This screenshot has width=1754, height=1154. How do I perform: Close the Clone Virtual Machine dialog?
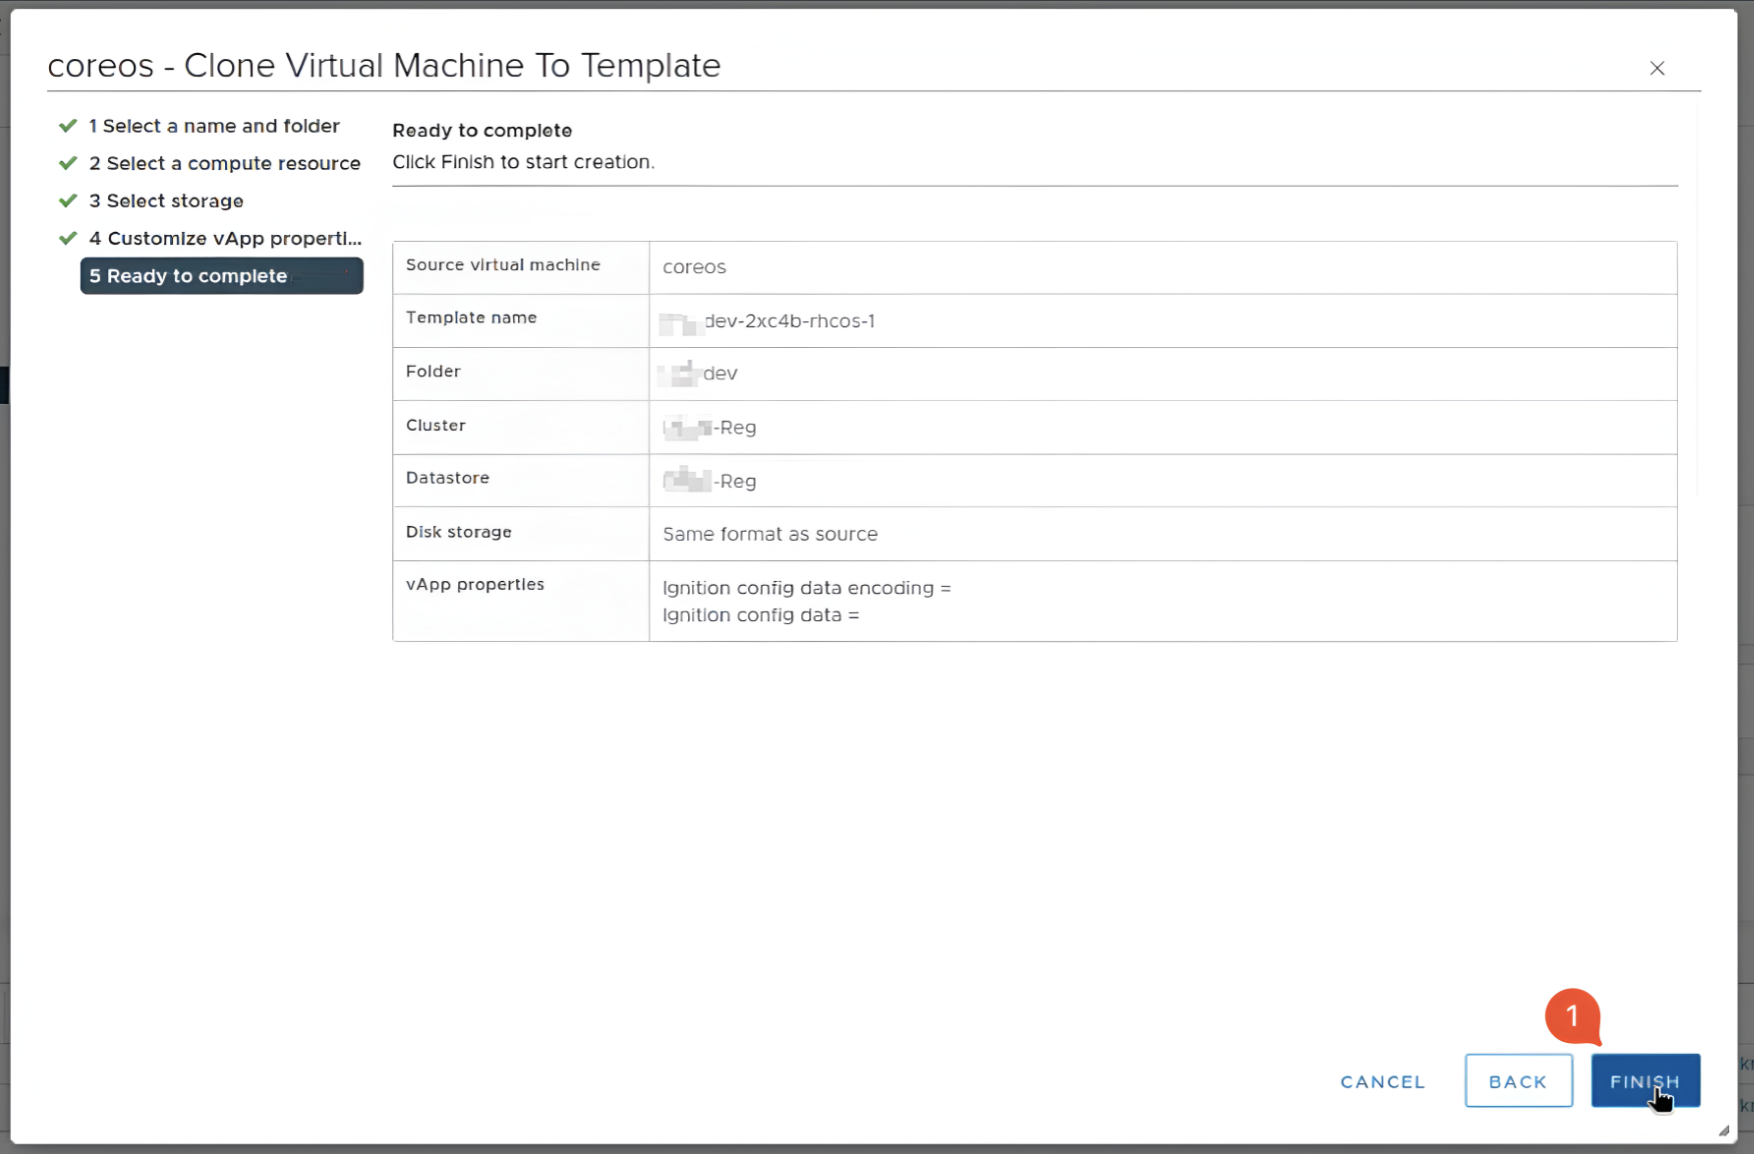tap(1657, 68)
